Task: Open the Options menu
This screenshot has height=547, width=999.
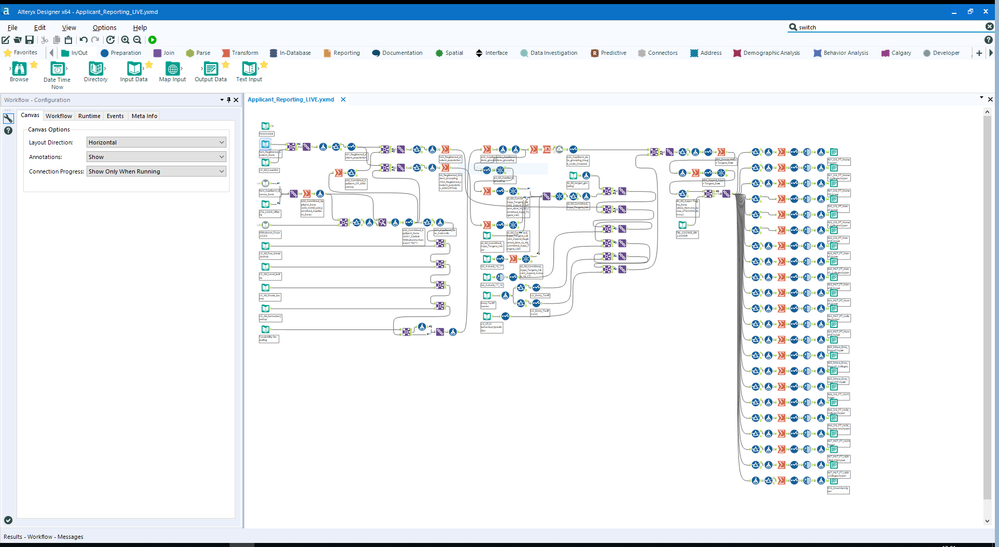Action: [104, 27]
